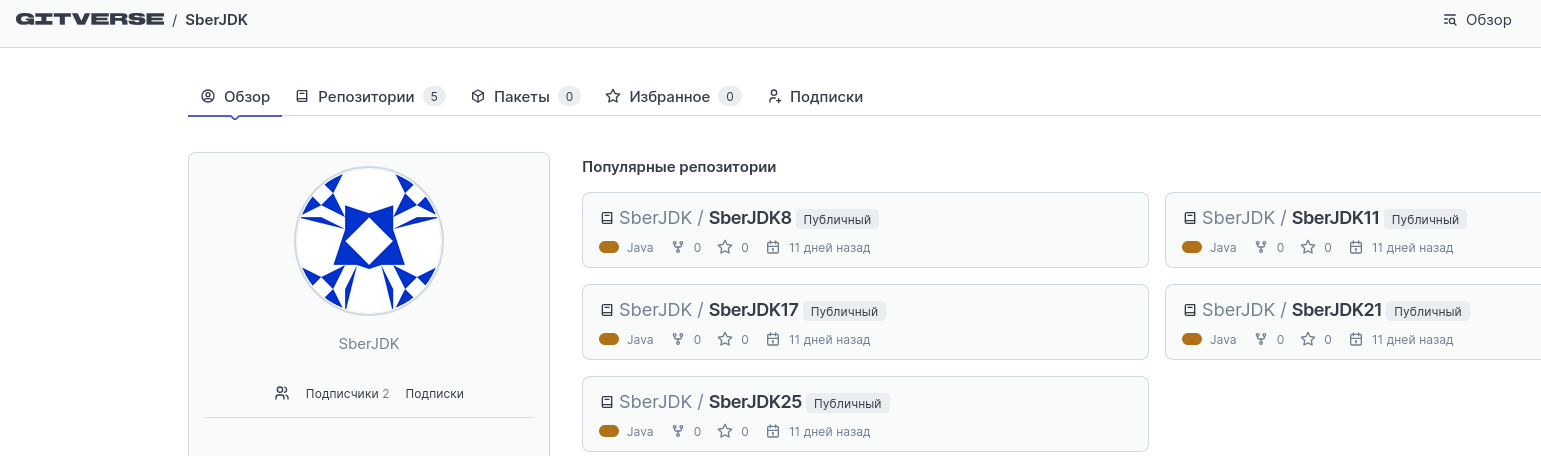Click the repo icon beside SberJDK21
Viewport: 1541px width, 456px height.
1189,310
